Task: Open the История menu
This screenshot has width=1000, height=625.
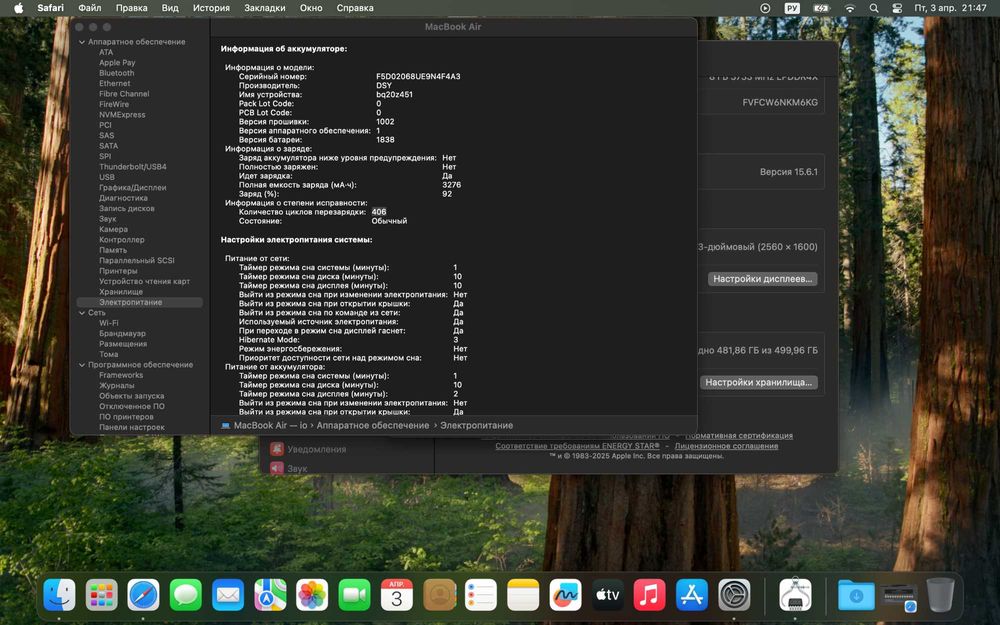Action: click(211, 8)
